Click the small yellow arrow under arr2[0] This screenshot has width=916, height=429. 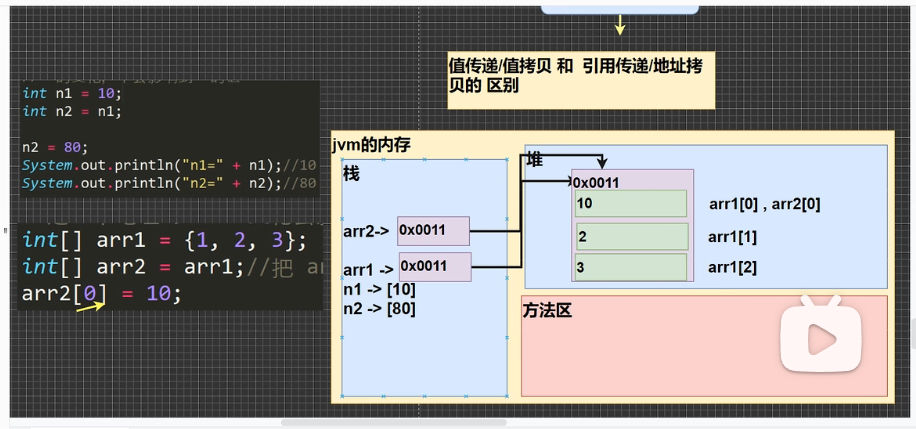tap(90, 306)
